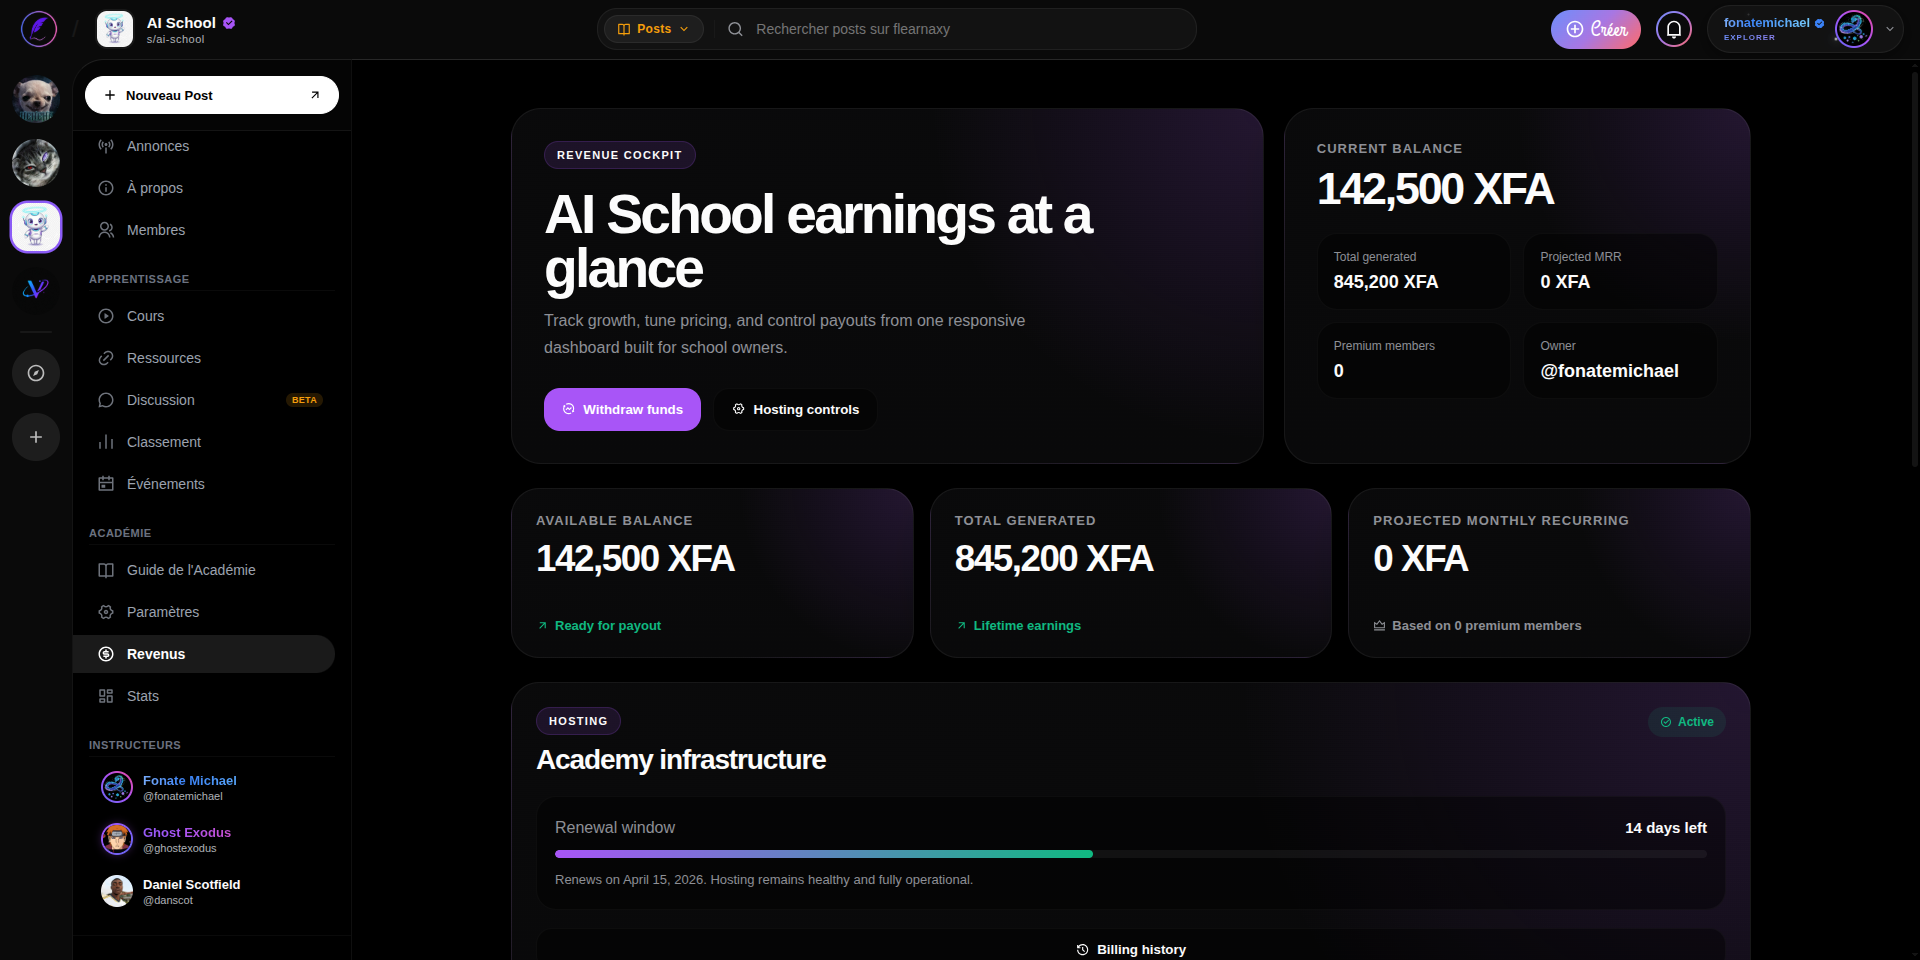1920x960 pixels.
Task: Open the Événements calendar icon
Action: pyautogui.click(x=106, y=484)
